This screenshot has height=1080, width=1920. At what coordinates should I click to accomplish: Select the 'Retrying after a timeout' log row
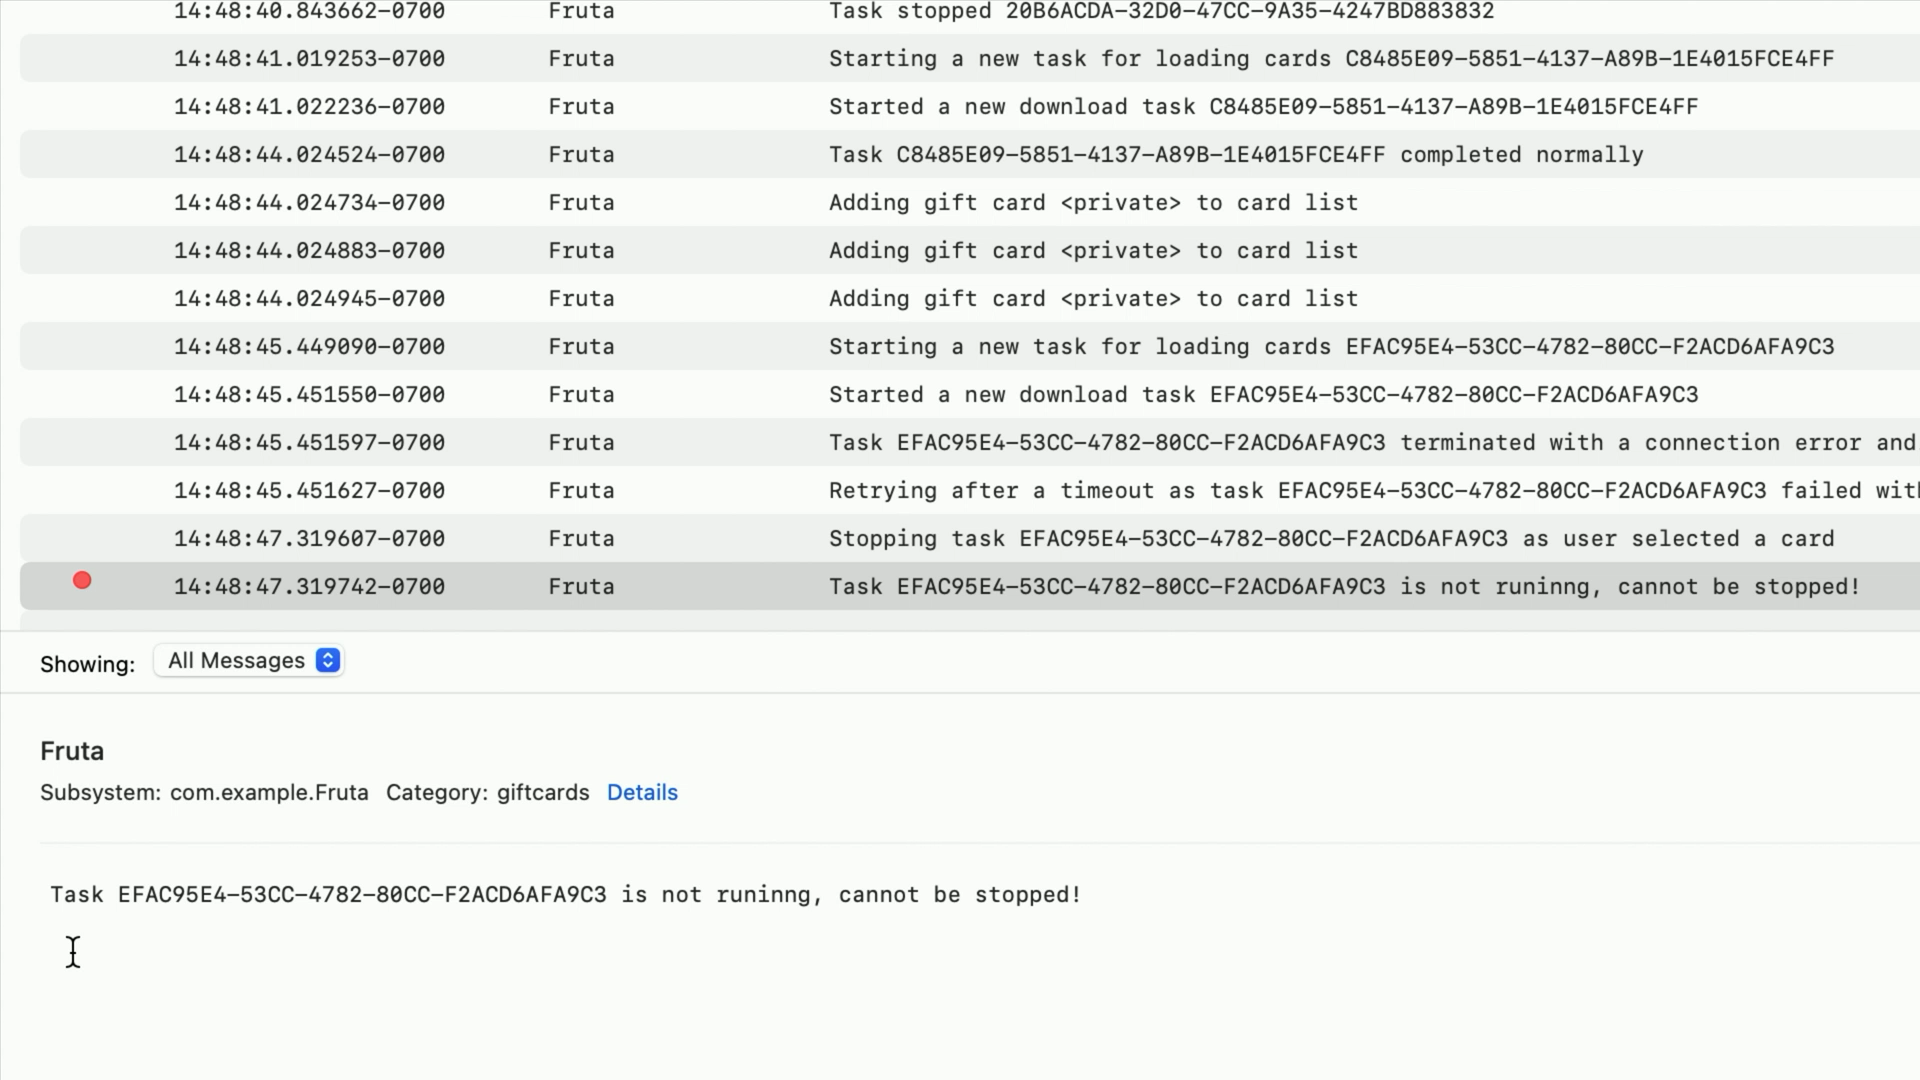(970, 490)
